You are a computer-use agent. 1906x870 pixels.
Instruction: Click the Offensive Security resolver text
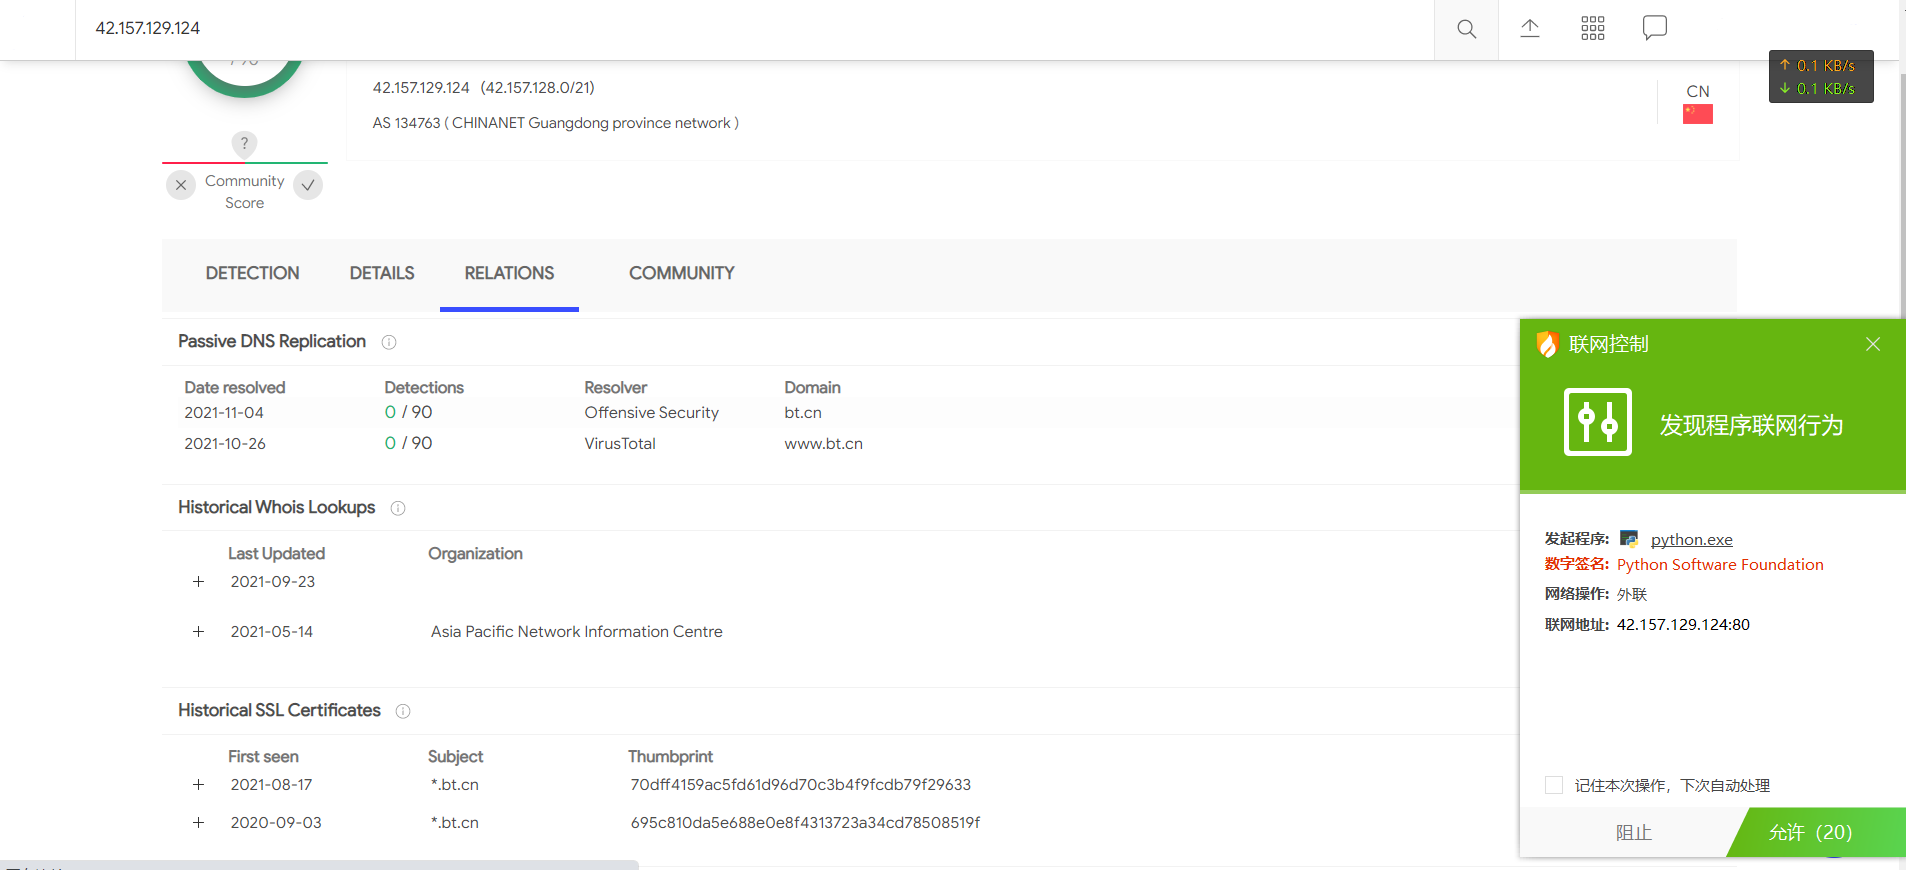coord(651,412)
